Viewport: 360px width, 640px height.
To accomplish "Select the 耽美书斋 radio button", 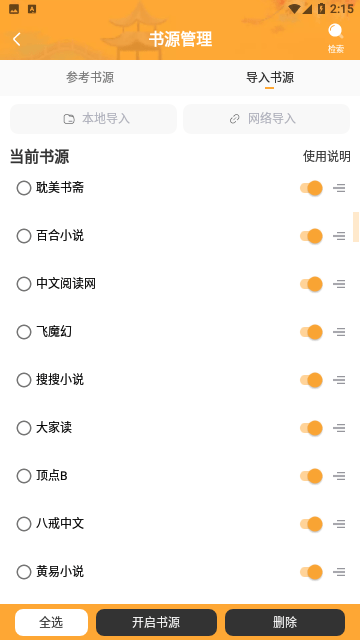I will pyautogui.click(x=24, y=188).
